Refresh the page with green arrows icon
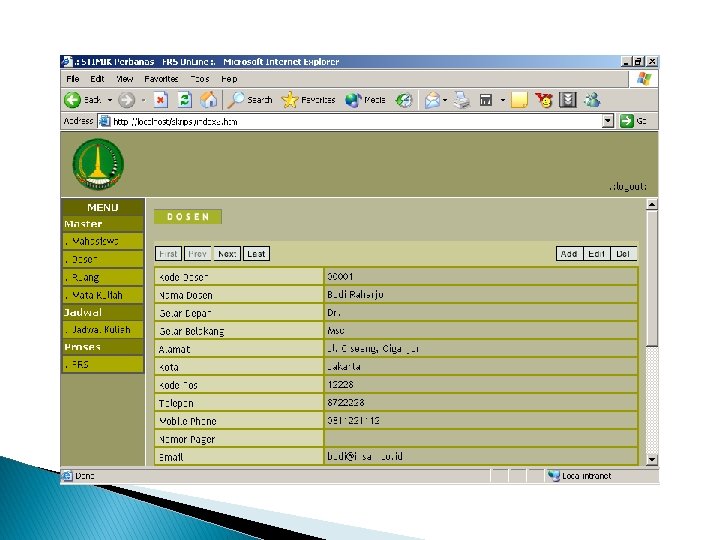 pos(185,100)
